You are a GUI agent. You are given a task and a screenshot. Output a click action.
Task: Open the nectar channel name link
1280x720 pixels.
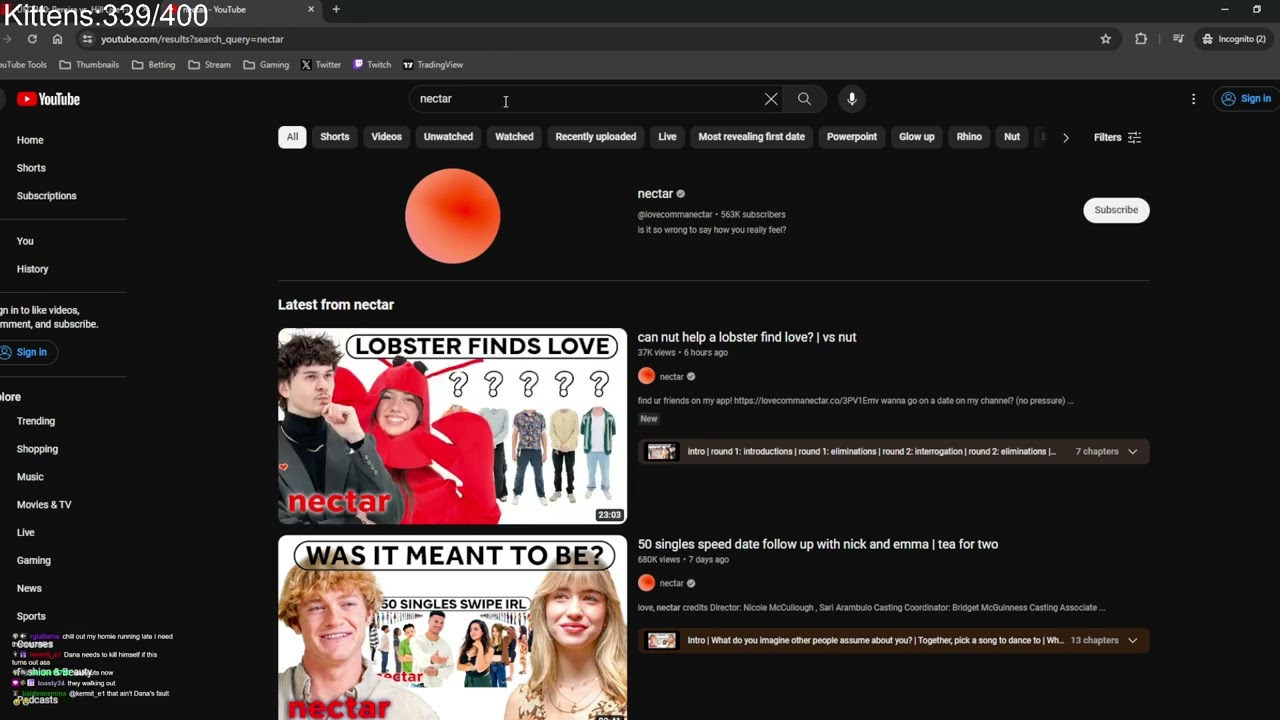[x=655, y=194]
